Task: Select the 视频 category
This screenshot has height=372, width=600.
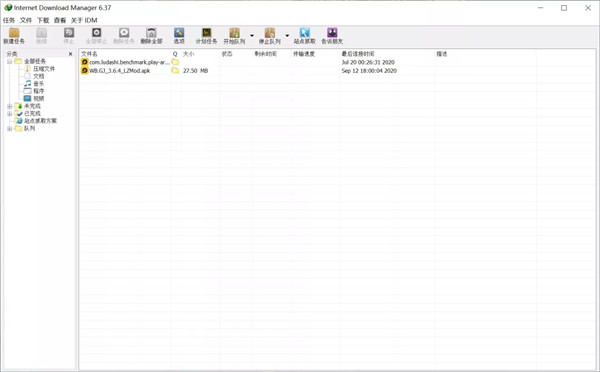Action: 39,99
